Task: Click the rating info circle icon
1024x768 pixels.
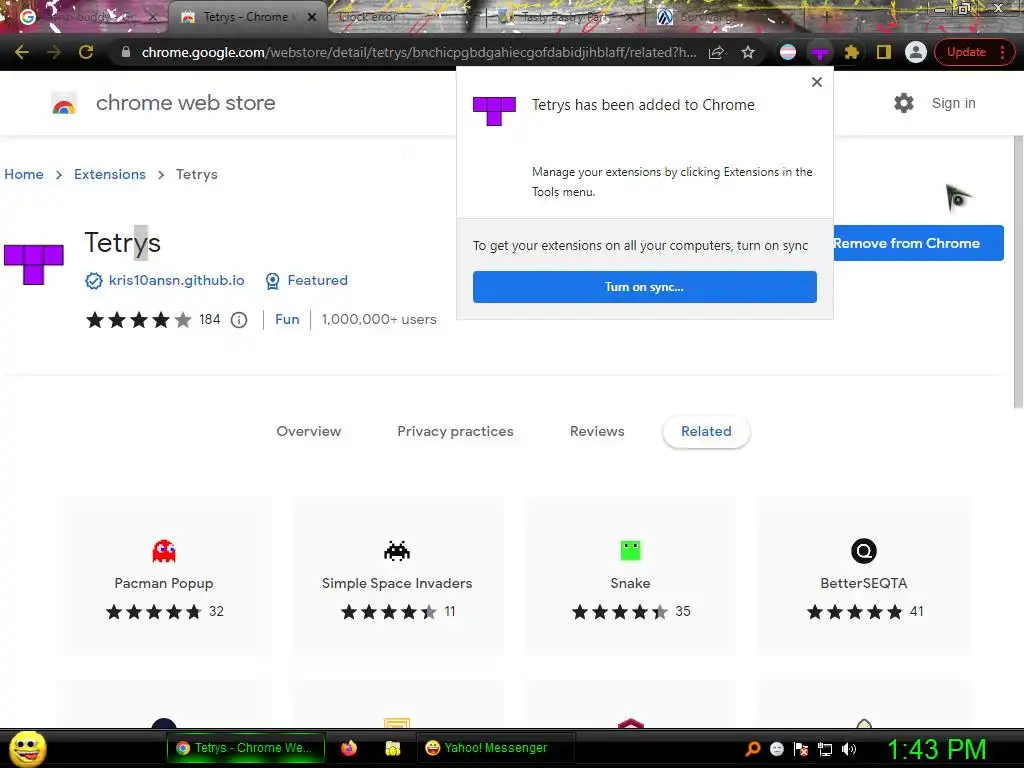Action: point(239,320)
